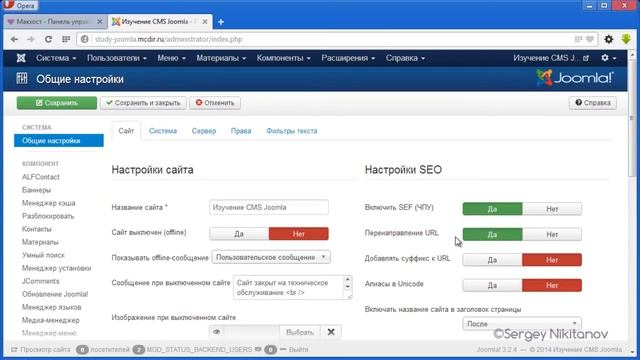Open the Opera settings gear icon
Image resolution: width=640 pixels, height=360 pixels.
(609, 39)
